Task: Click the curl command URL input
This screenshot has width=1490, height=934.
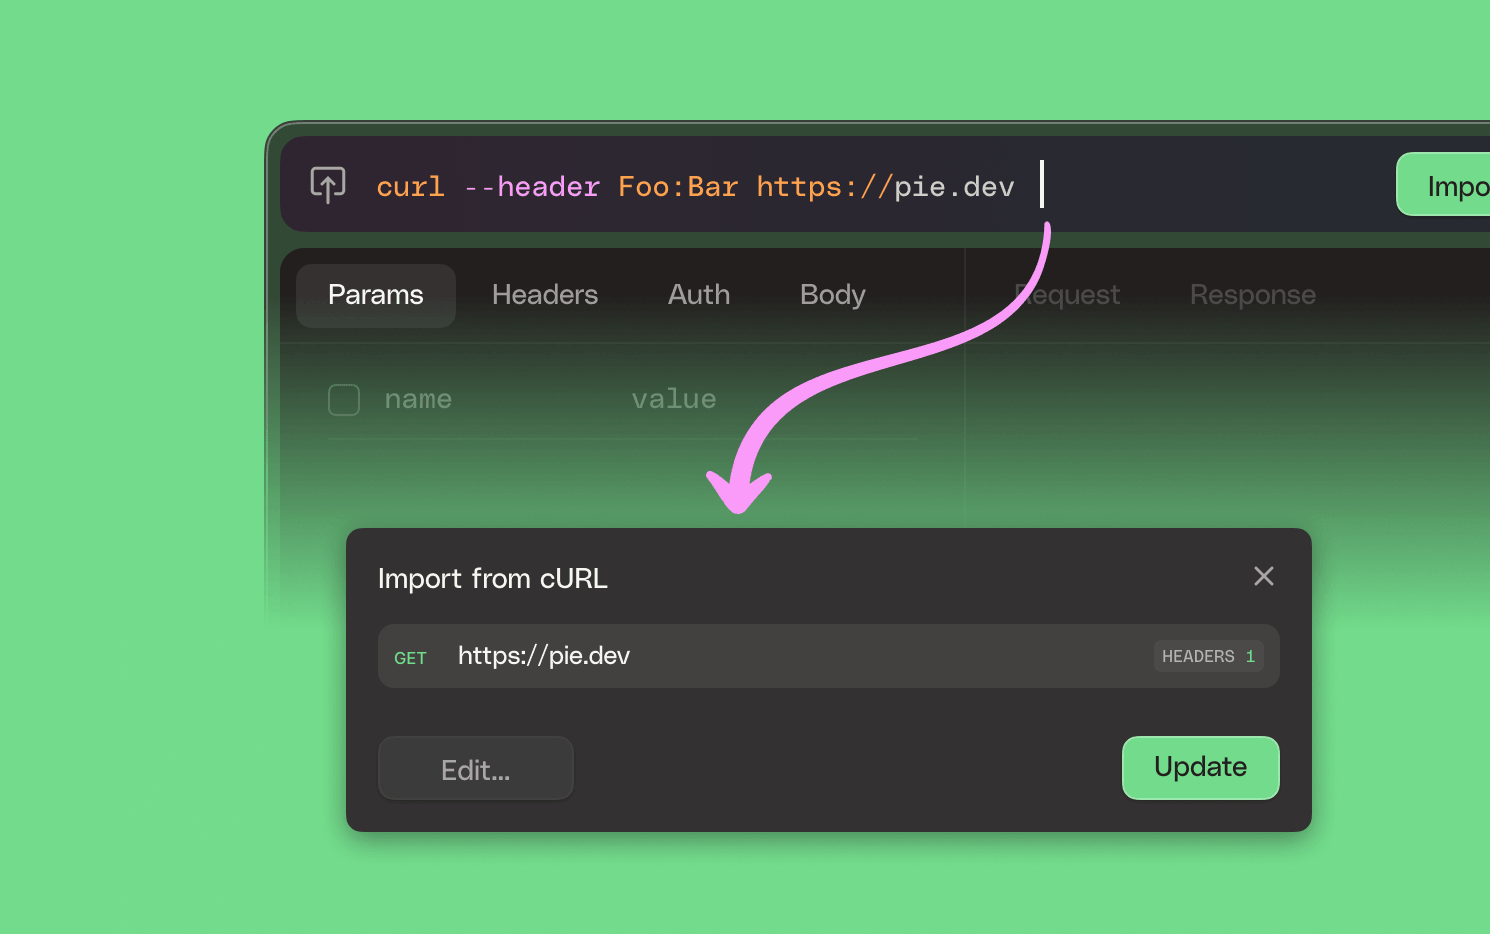Action: (695, 186)
